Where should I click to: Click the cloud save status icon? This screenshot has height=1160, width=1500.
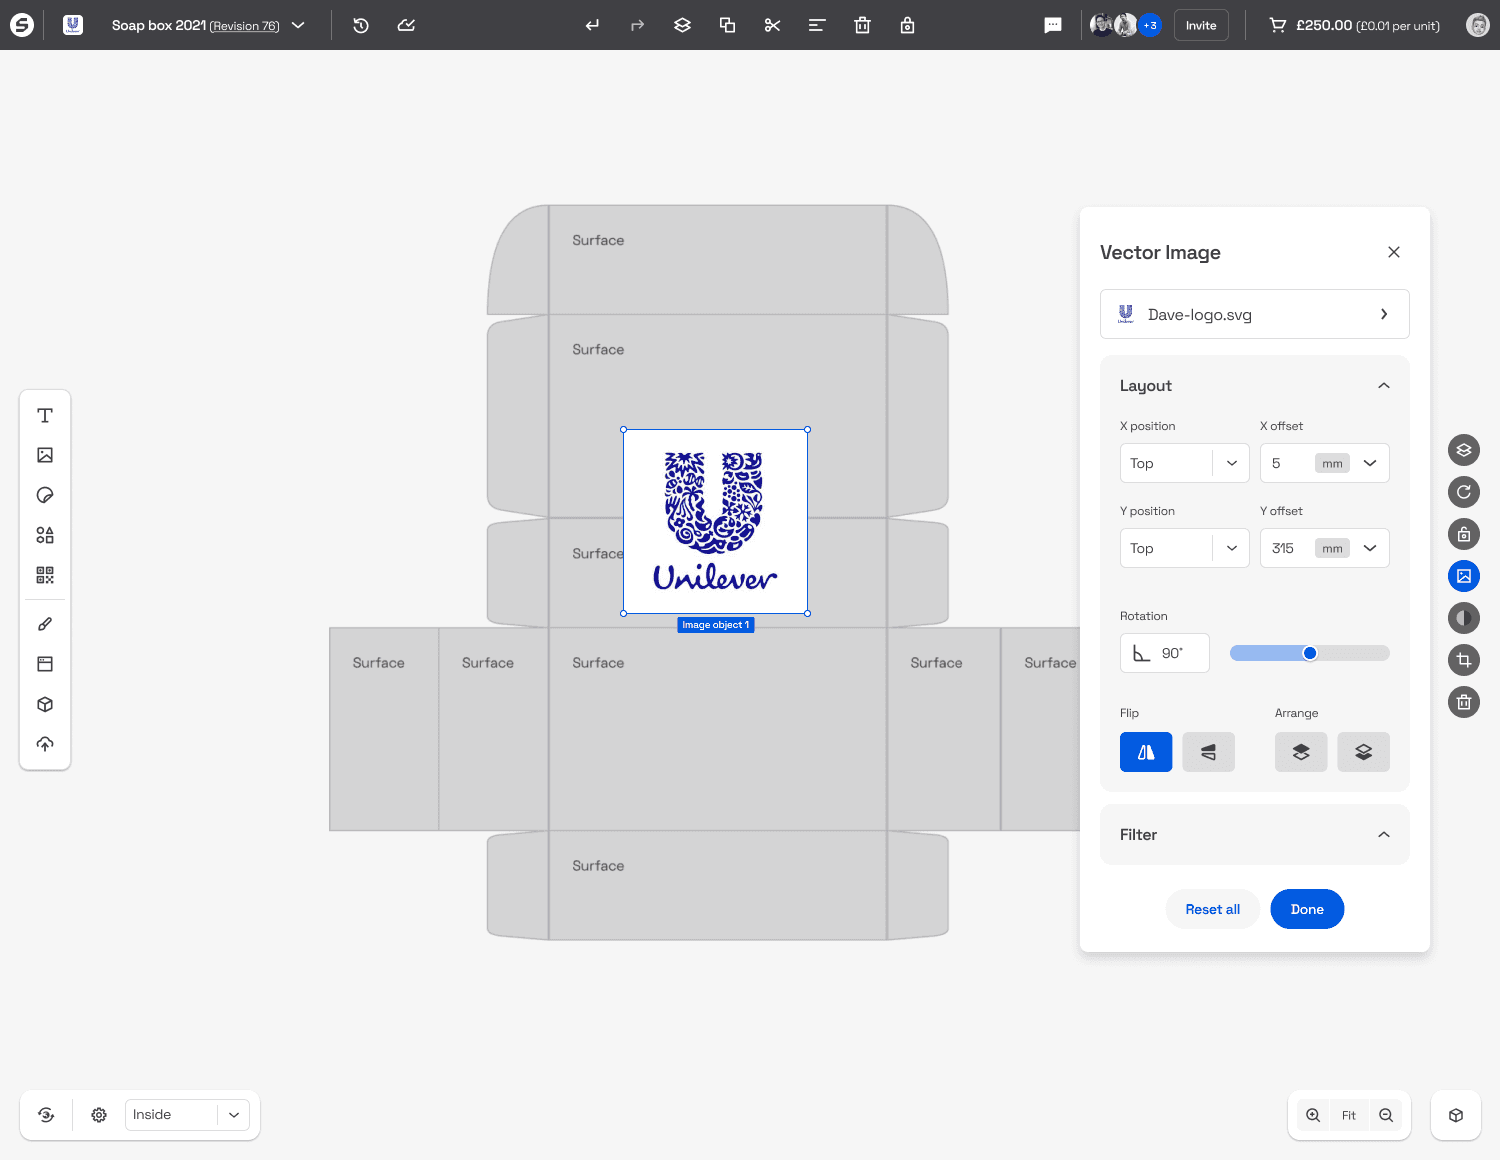pos(406,25)
